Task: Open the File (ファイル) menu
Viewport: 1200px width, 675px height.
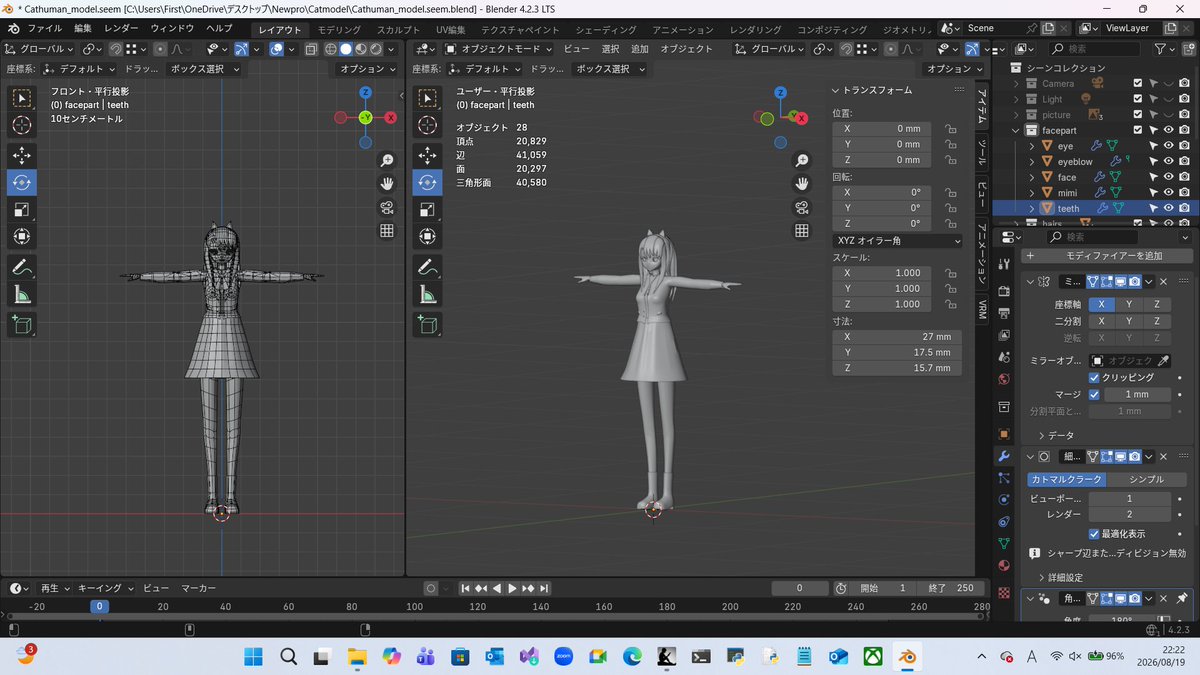Action: click(44, 29)
